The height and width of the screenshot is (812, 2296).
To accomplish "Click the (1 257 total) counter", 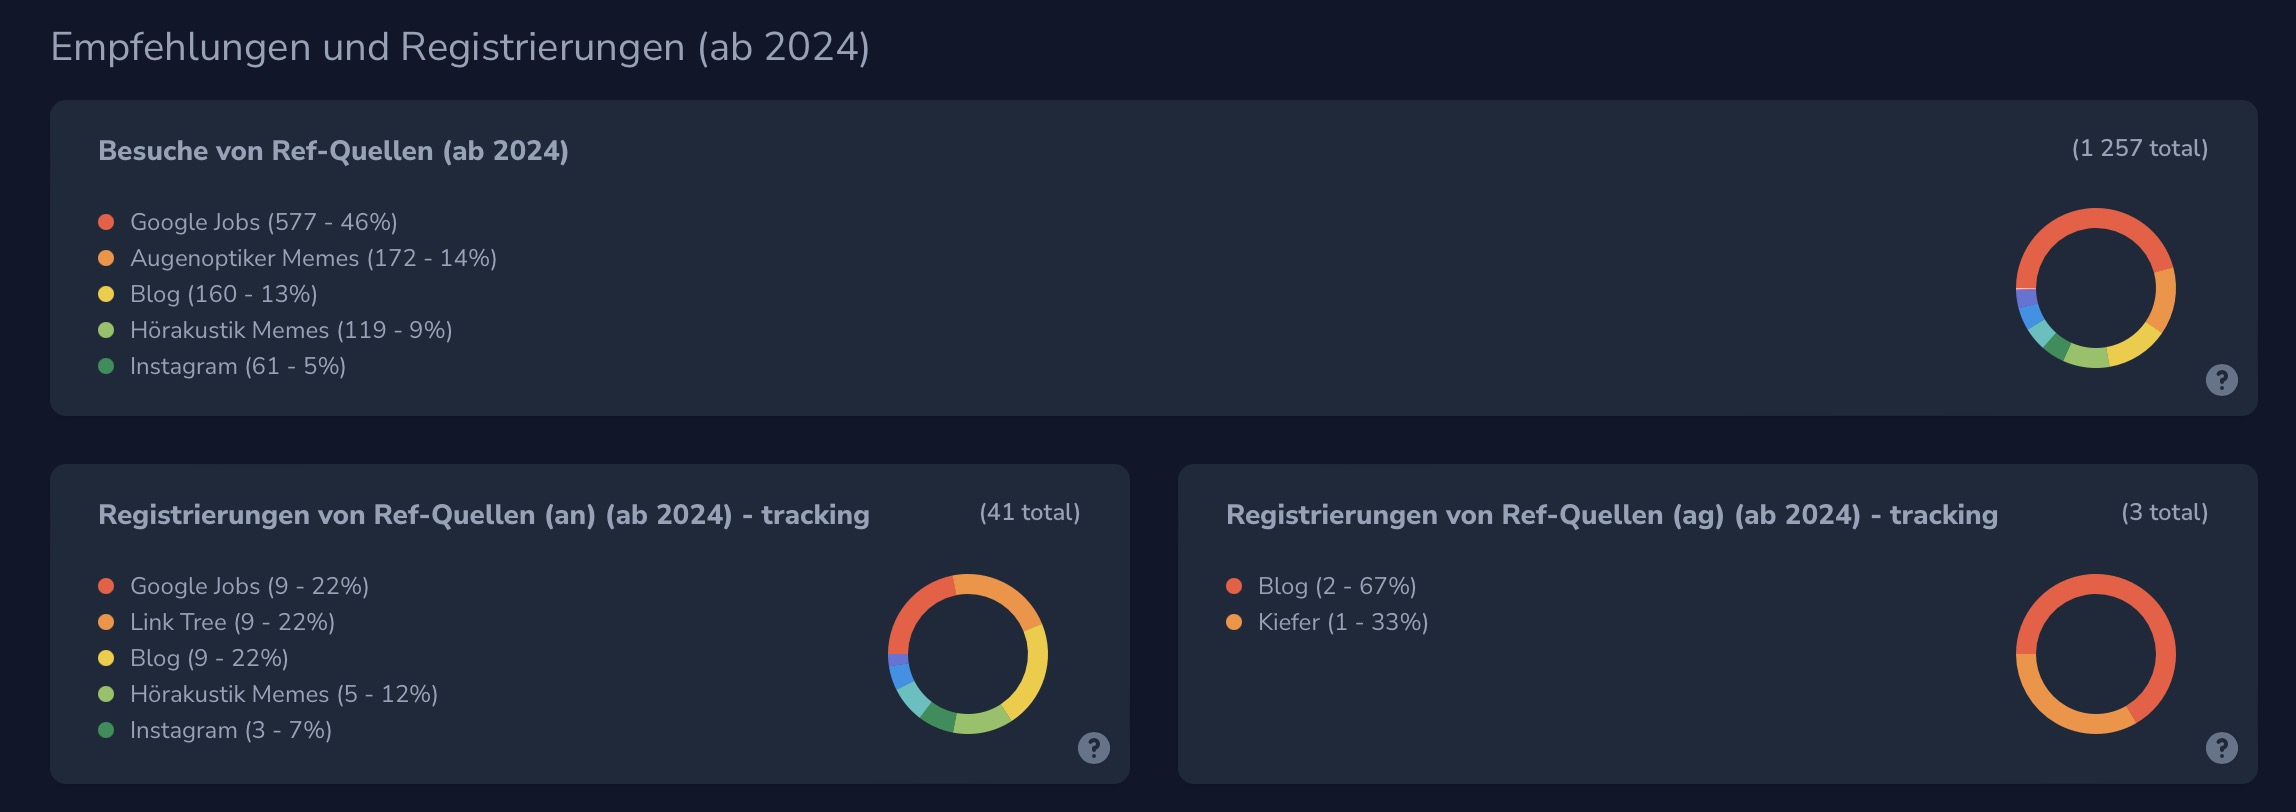I will pos(2140,147).
